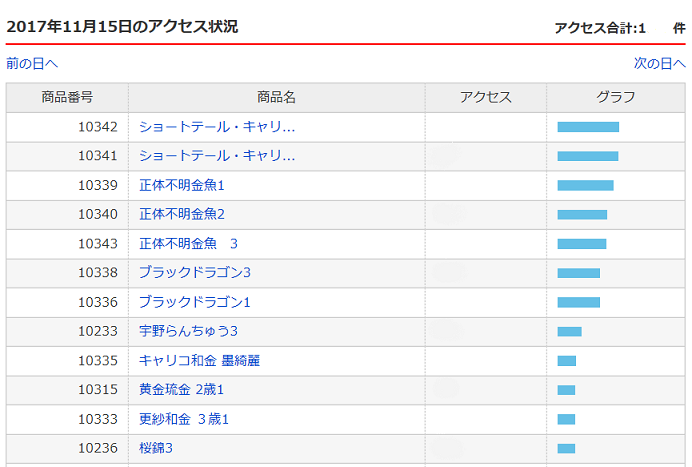This screenshot has height=467, width=692.
Task: Select product number 10336 cell
Action: 67,302
